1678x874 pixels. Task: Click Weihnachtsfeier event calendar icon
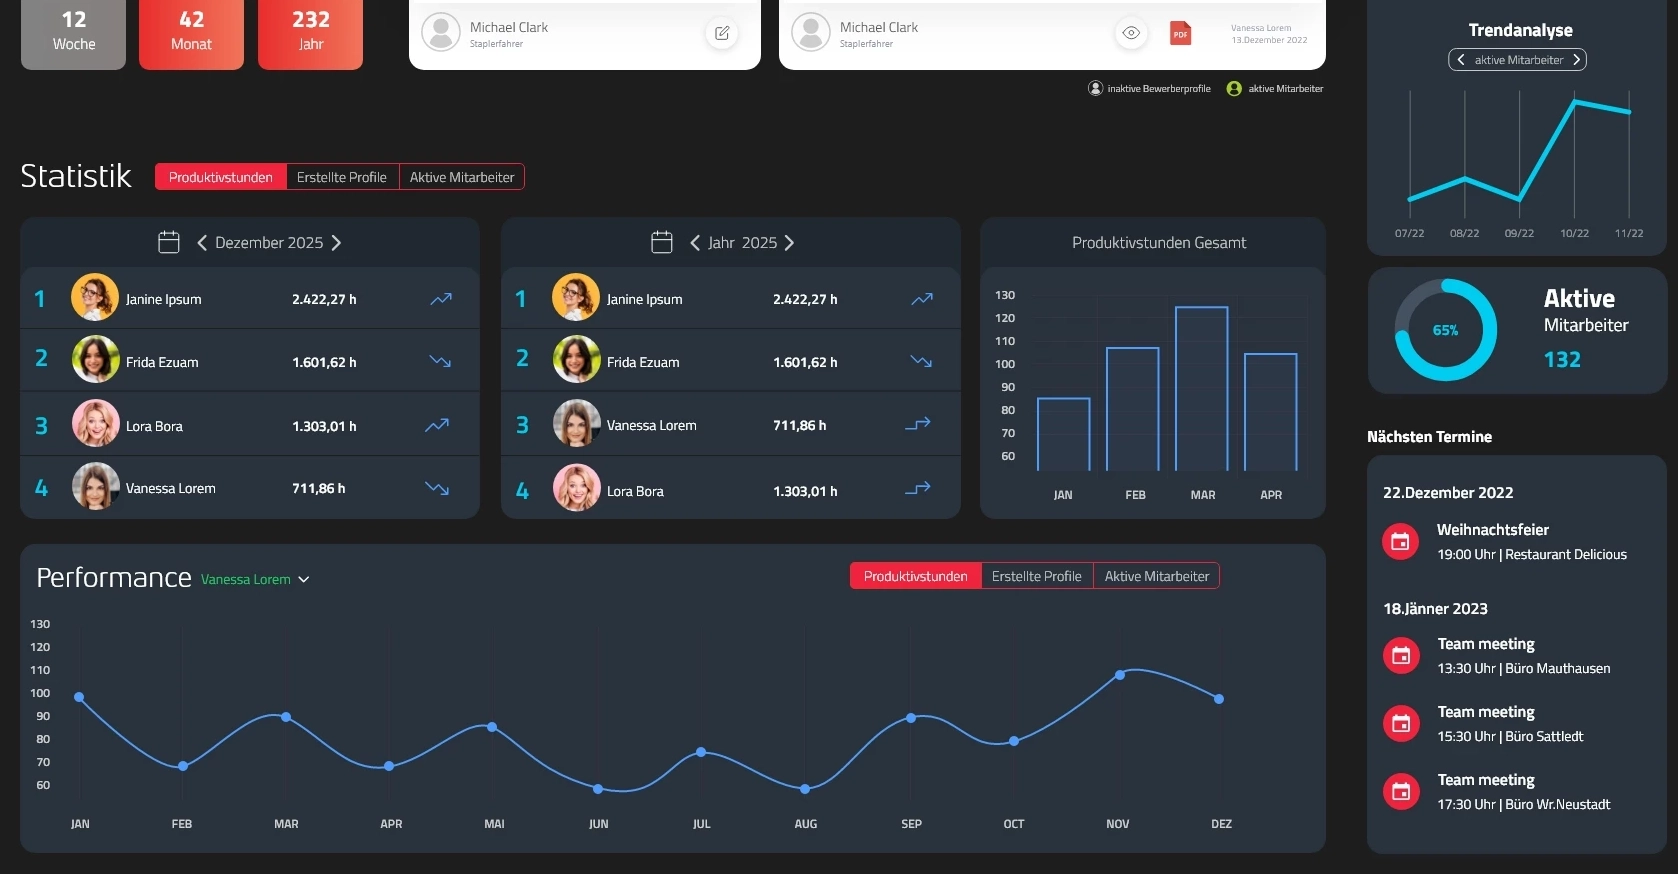pyautogui.click(x=1400, y=541)
